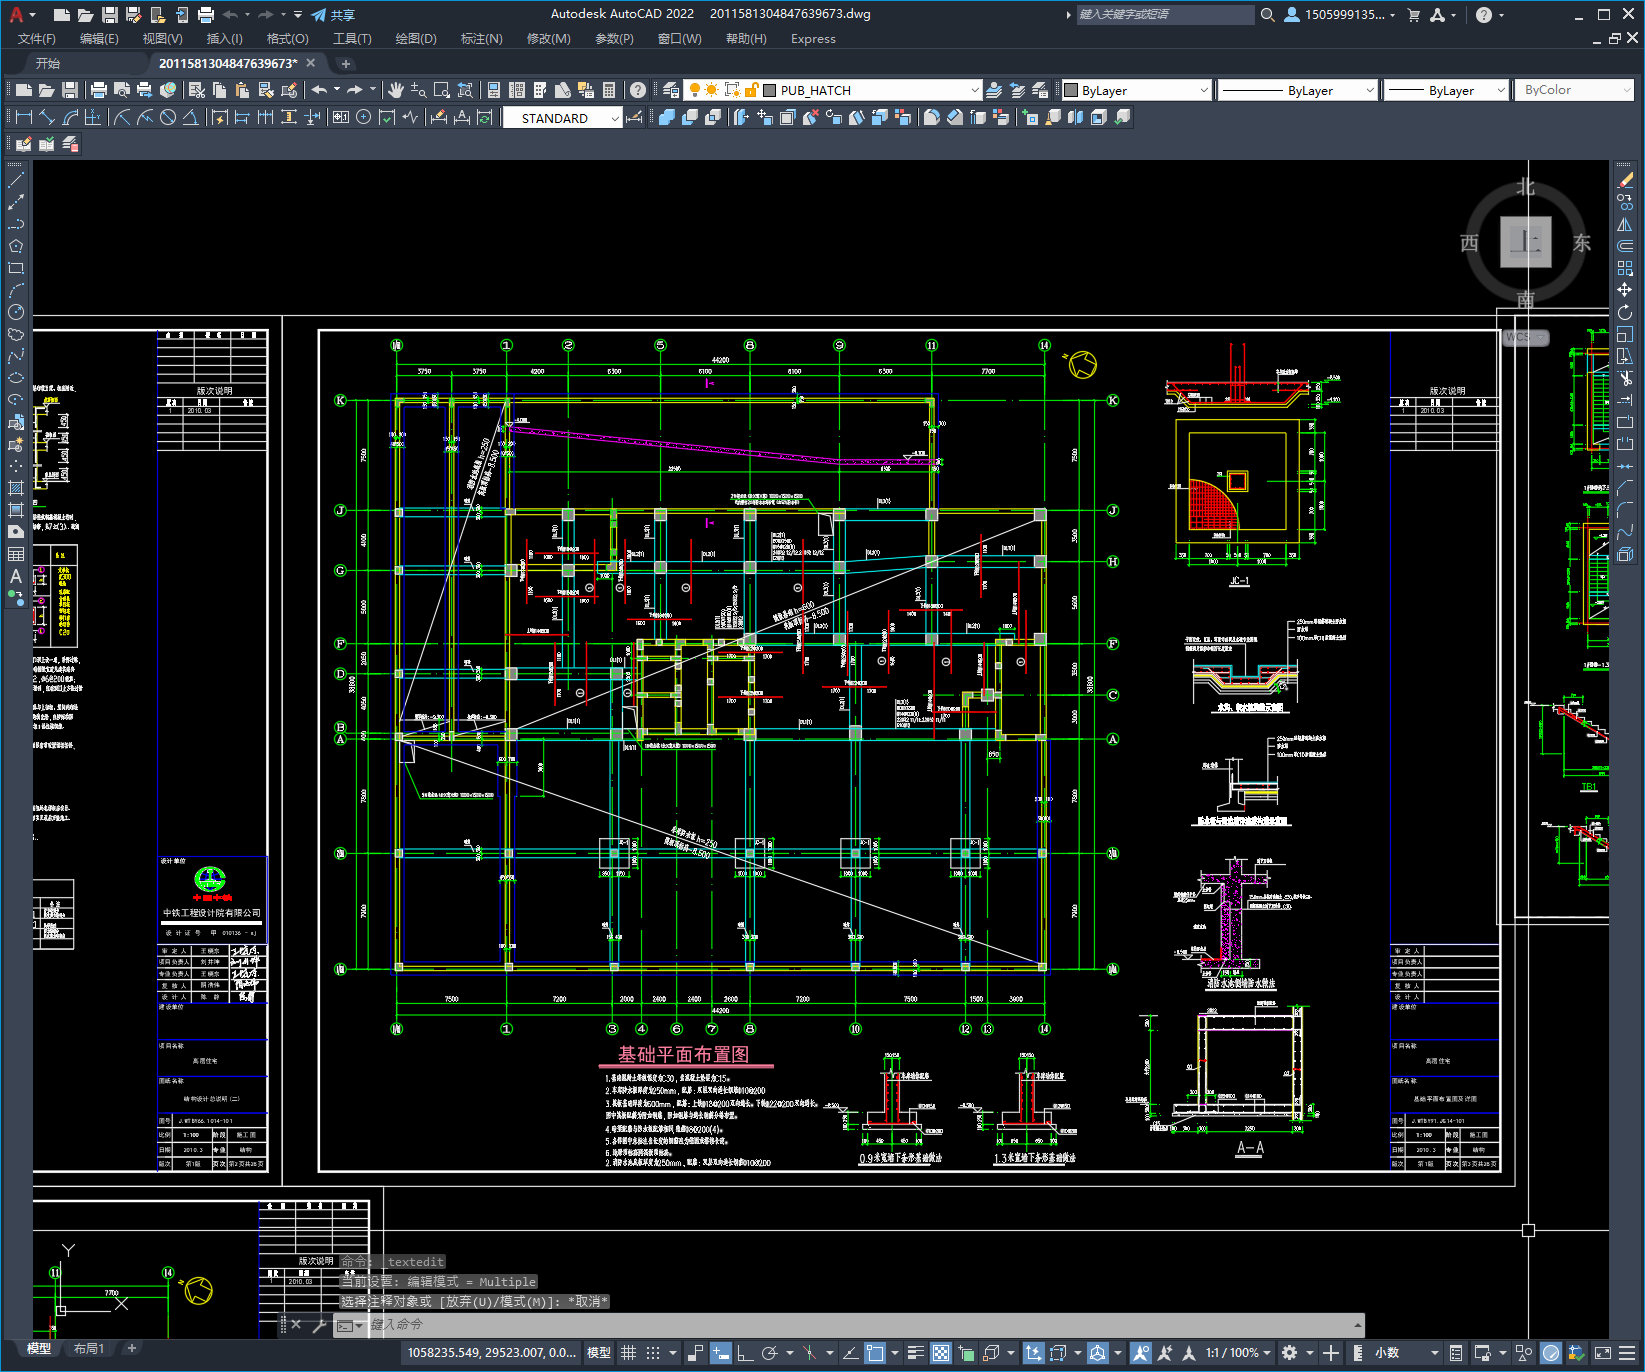Click the Make Object's Layer Current icon
The height and width of the screenshot is (1372, 1645).
(x=994, y=90)
